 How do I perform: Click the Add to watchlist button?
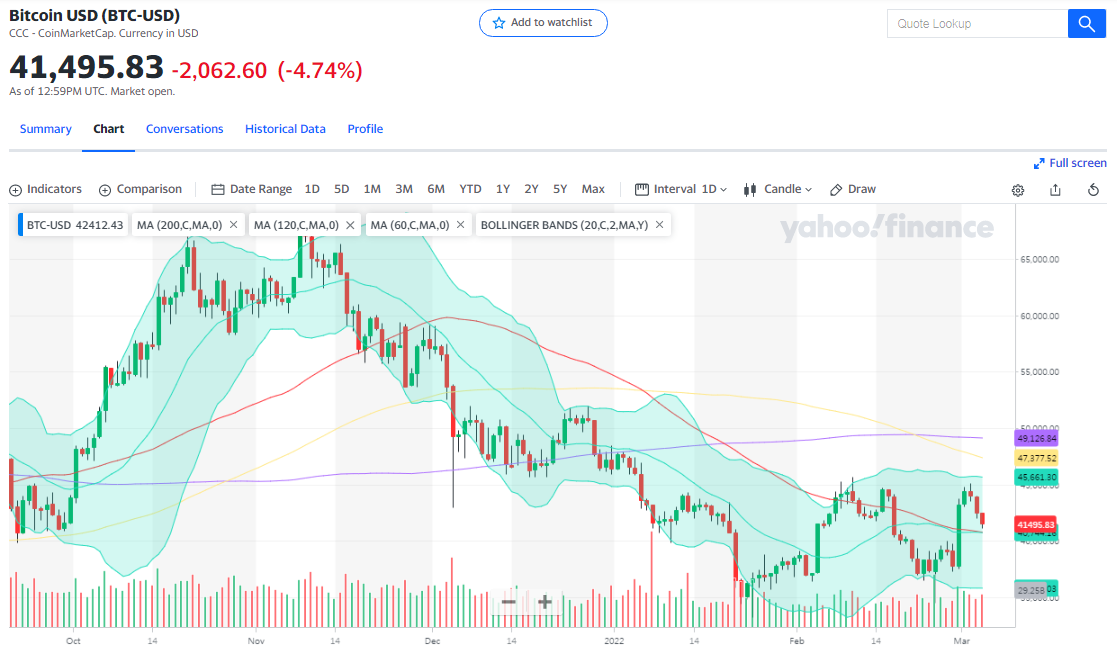[x=544, y=23]
